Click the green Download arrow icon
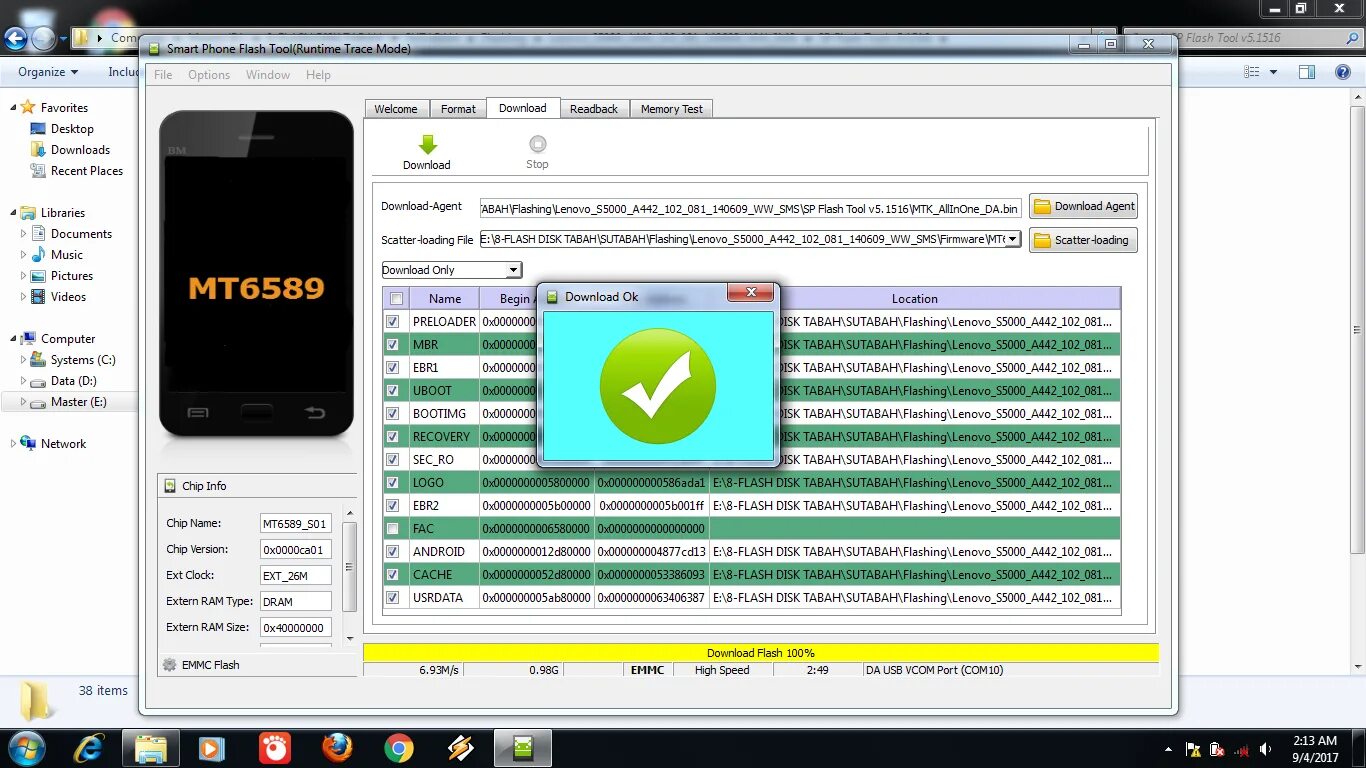The height and width of the screenshot is (768, 1366). pyautogui.click(x=427, y=144)
